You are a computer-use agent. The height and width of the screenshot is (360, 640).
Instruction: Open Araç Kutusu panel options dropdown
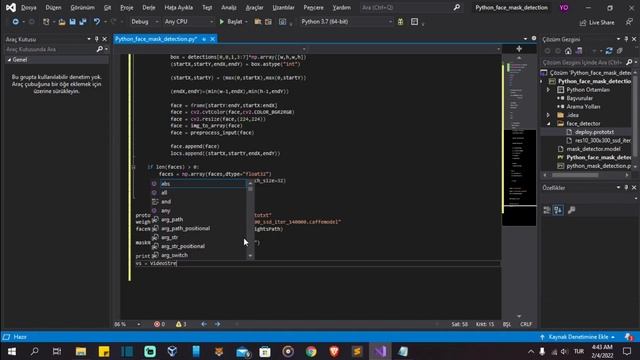(89, 39)
